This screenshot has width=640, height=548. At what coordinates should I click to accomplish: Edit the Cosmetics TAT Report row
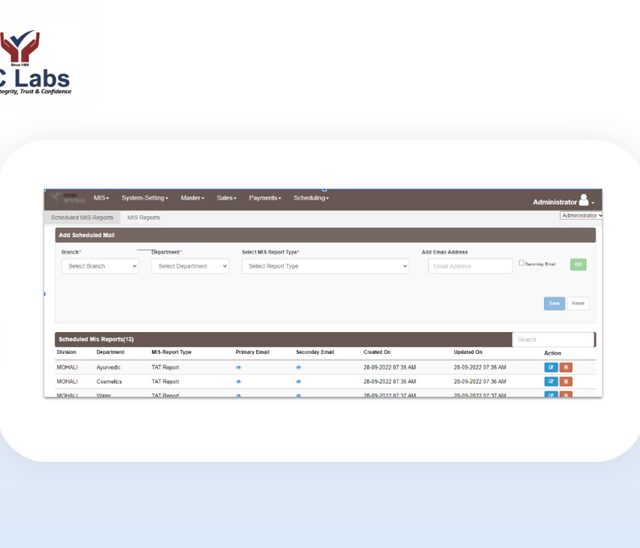click(551, 382)
